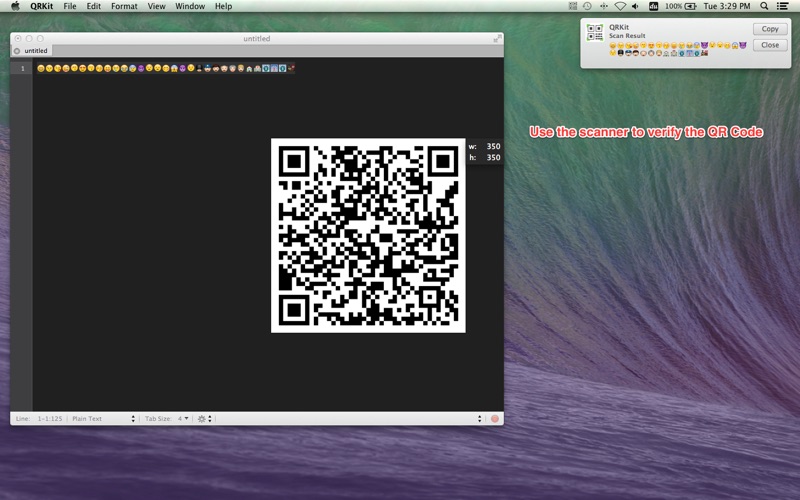Click the QRKit QR icon in the menu bar
The height and width of the screenshot is (500, 800).
tap(572, 6)
